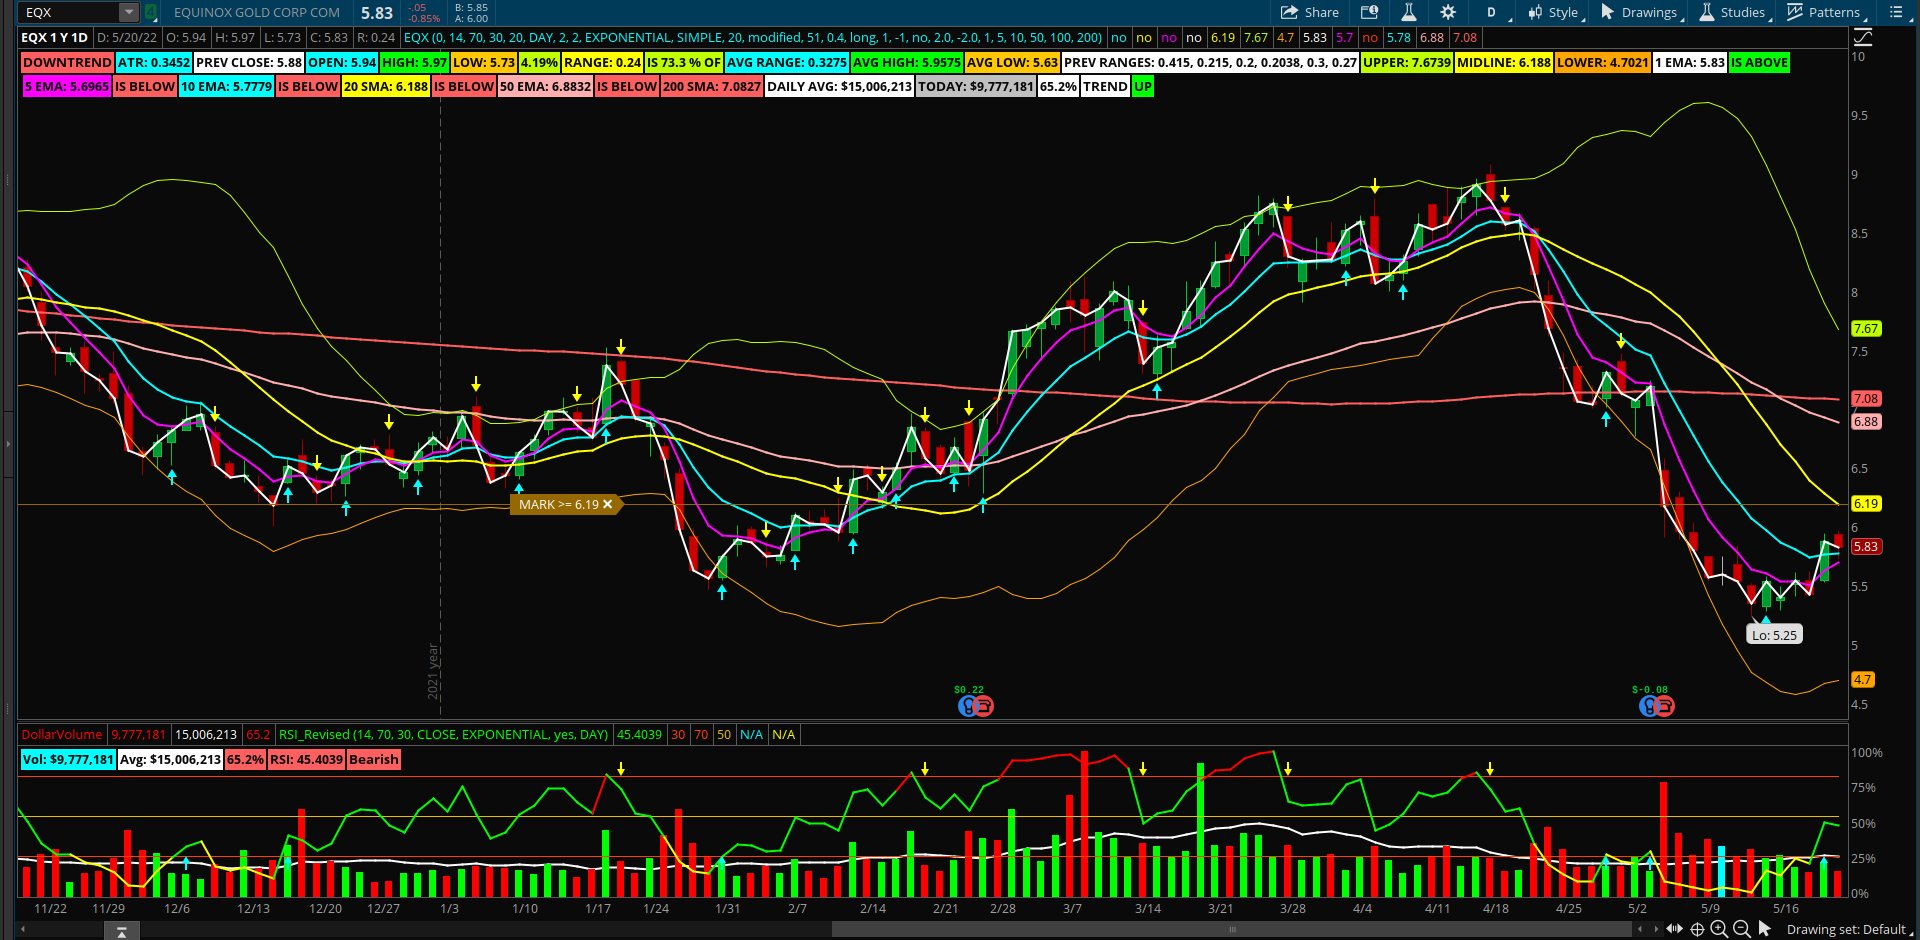Screen dimensions: 1920x940
Task: Click the horizontal time scrollbar thumb
Action: [1232, 929]
